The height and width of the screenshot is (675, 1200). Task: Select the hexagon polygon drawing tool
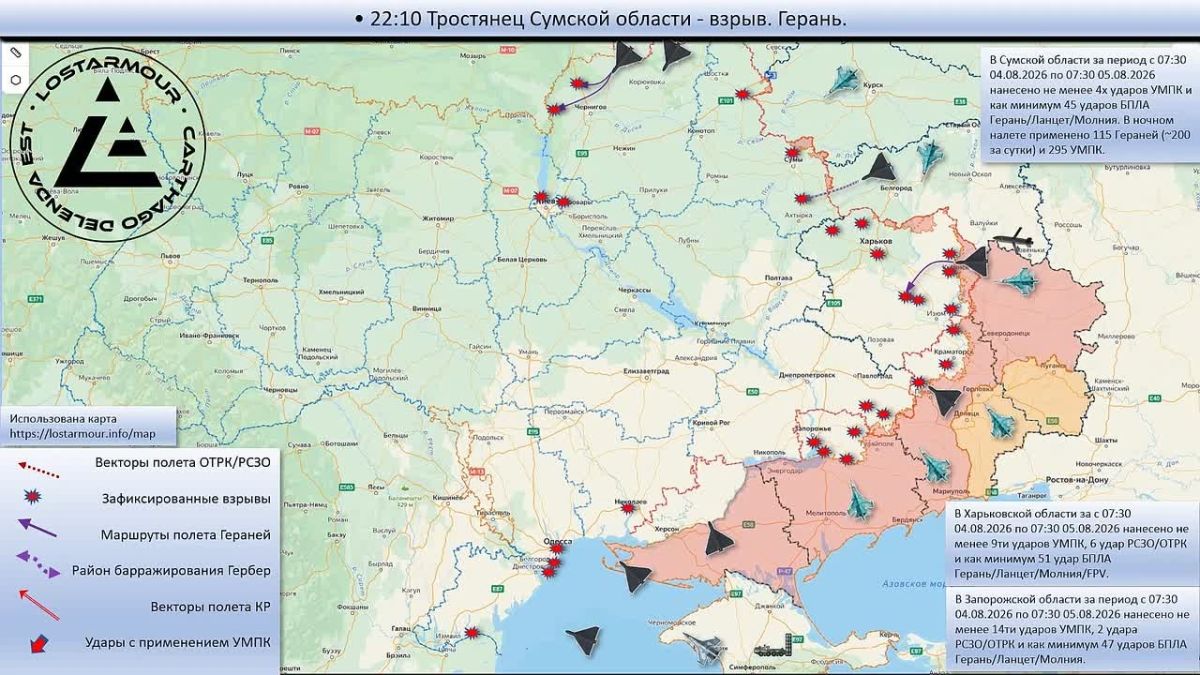(x=16, y=79)
